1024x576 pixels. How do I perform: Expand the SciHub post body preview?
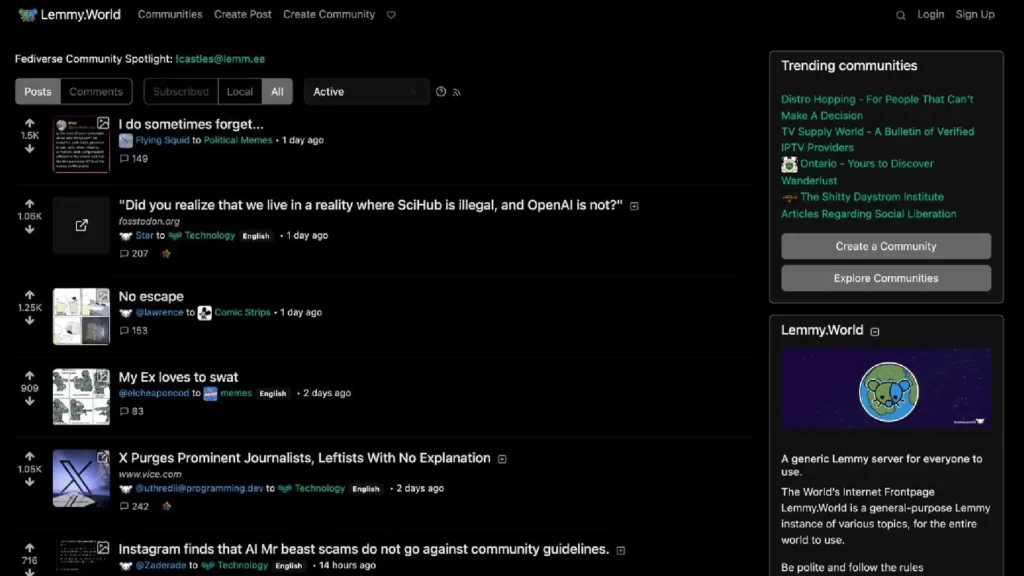634,206
